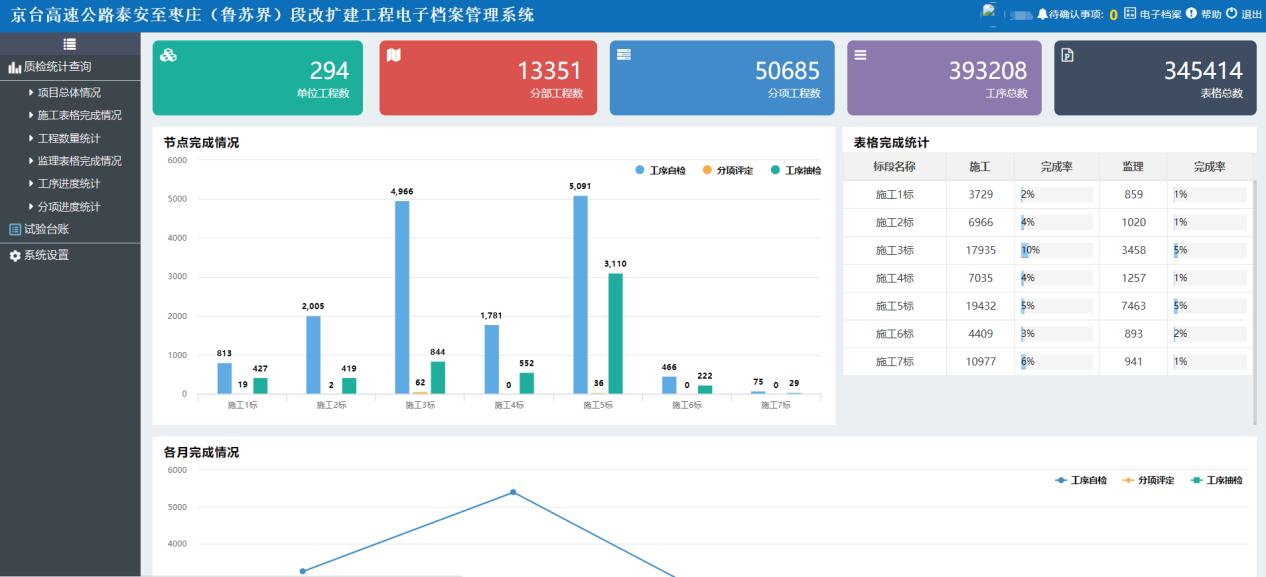
Task: Click the 13351 分部工程数 card
Action: (488, 78)
